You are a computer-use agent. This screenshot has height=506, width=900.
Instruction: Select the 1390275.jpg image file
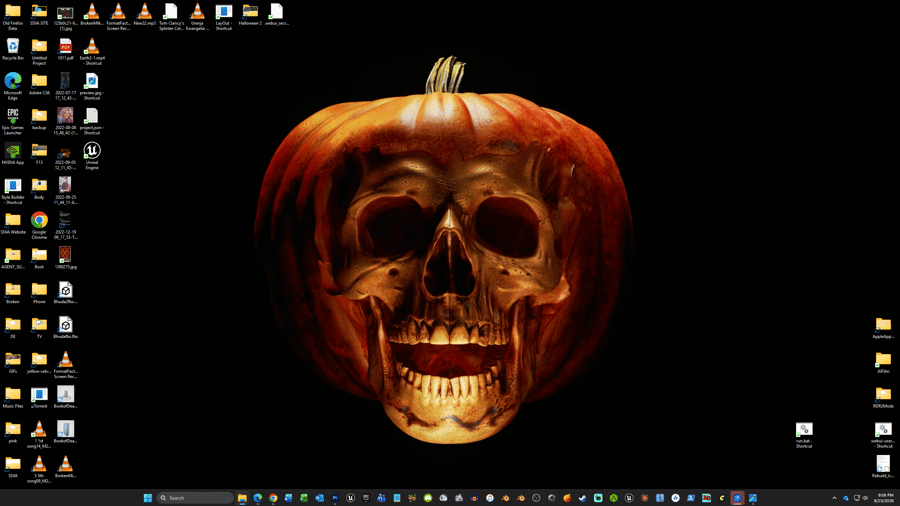[65, 259]
